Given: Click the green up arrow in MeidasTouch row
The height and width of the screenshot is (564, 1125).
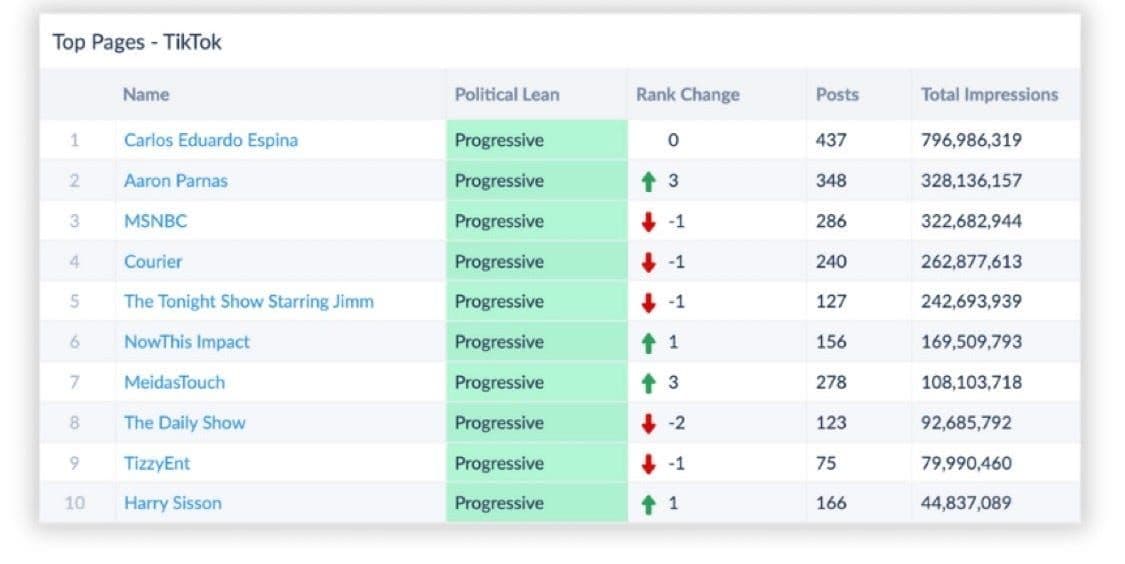Looking at the screenshot, I should [648, 383].
